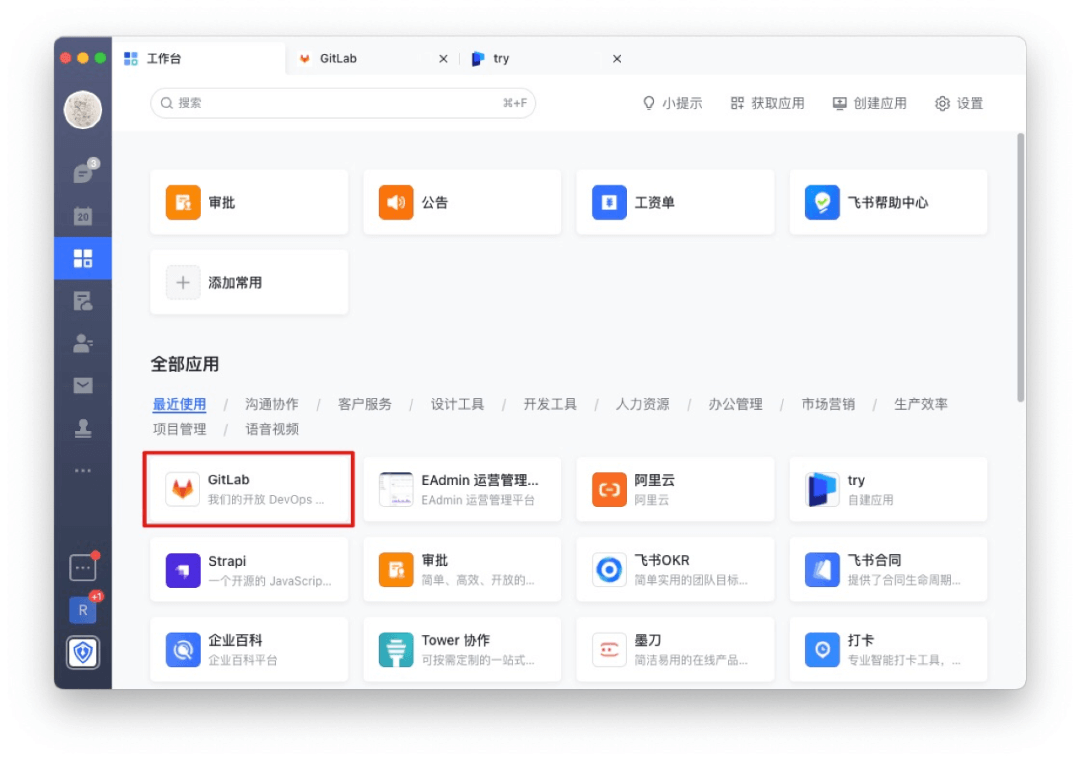
Task: Click the shield icon at sidebar bottom
Action: click(x=83, y=652)
